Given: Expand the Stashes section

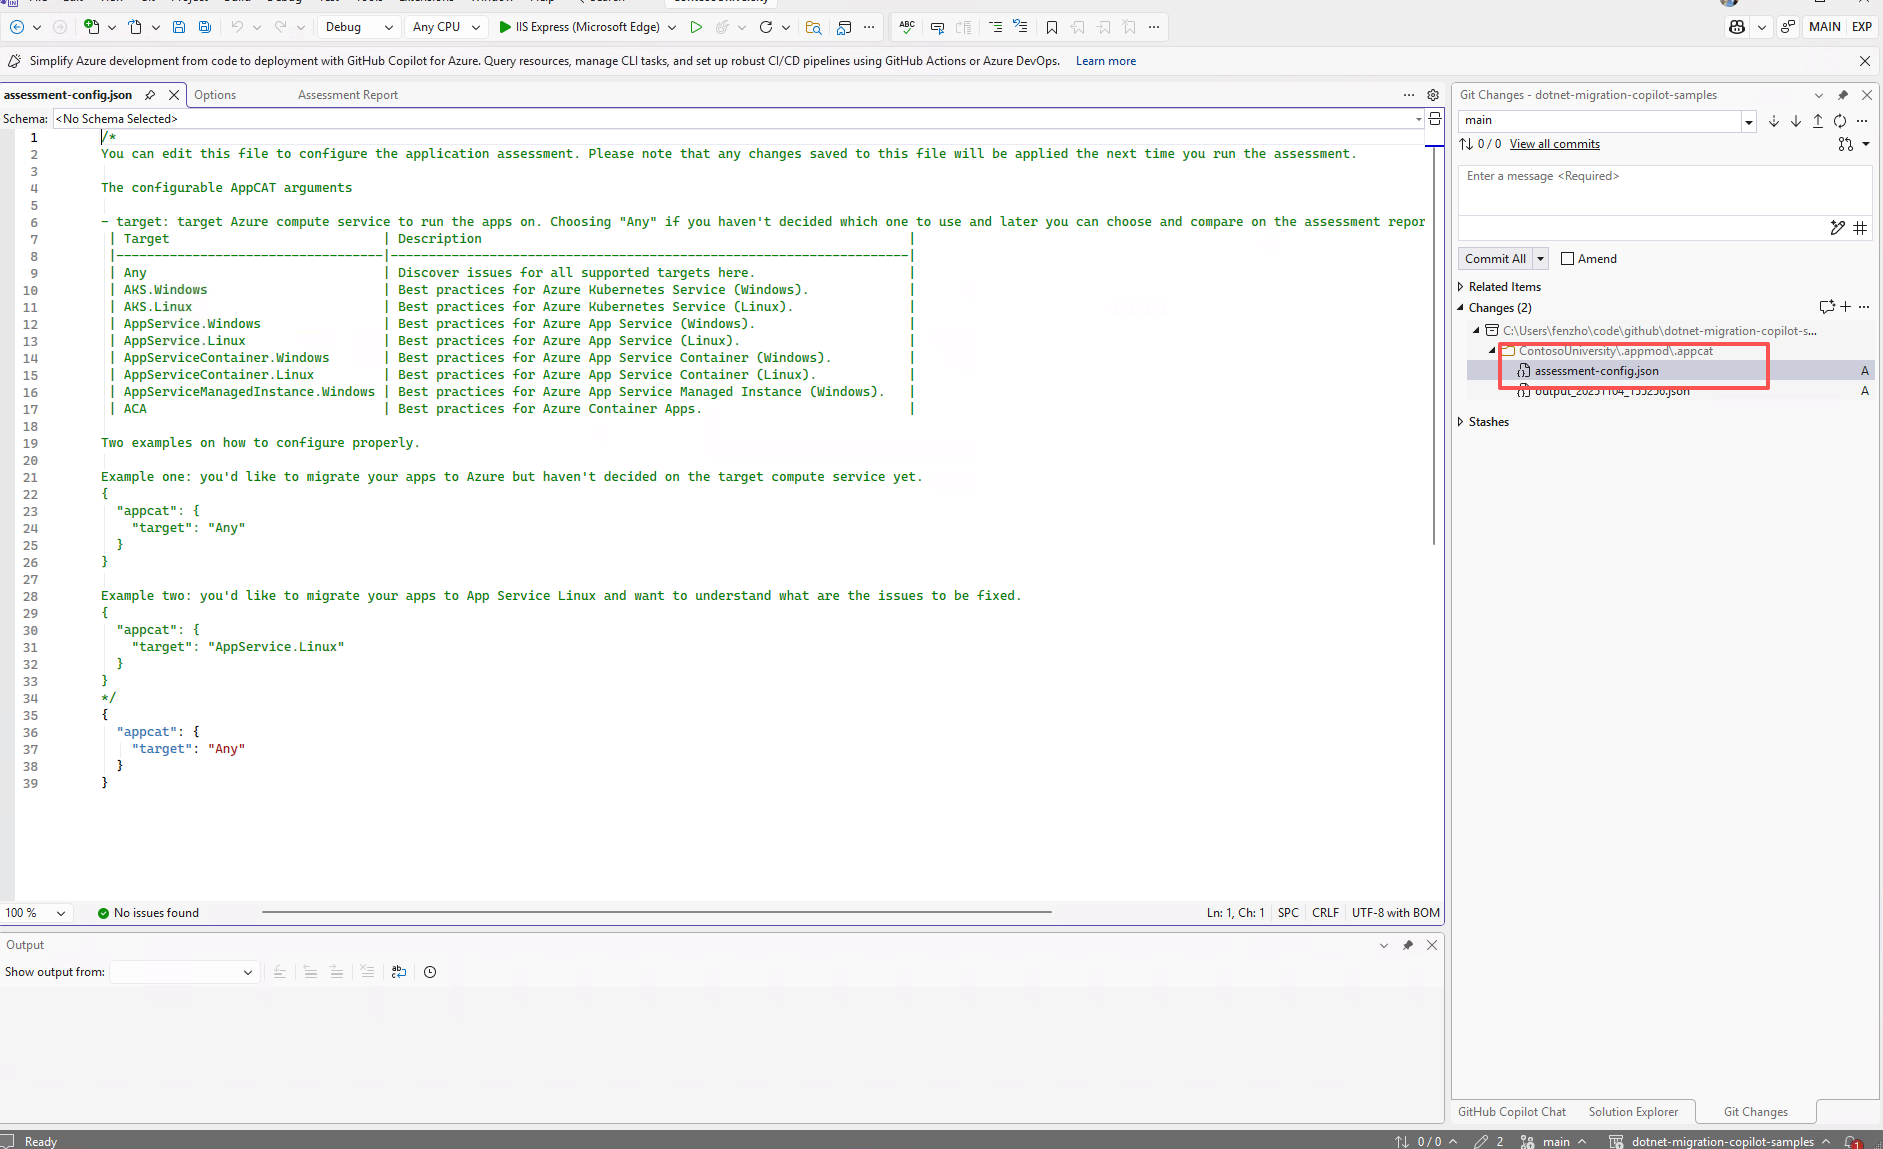Looking at the screenshot, I should (x=1461, y=422).
